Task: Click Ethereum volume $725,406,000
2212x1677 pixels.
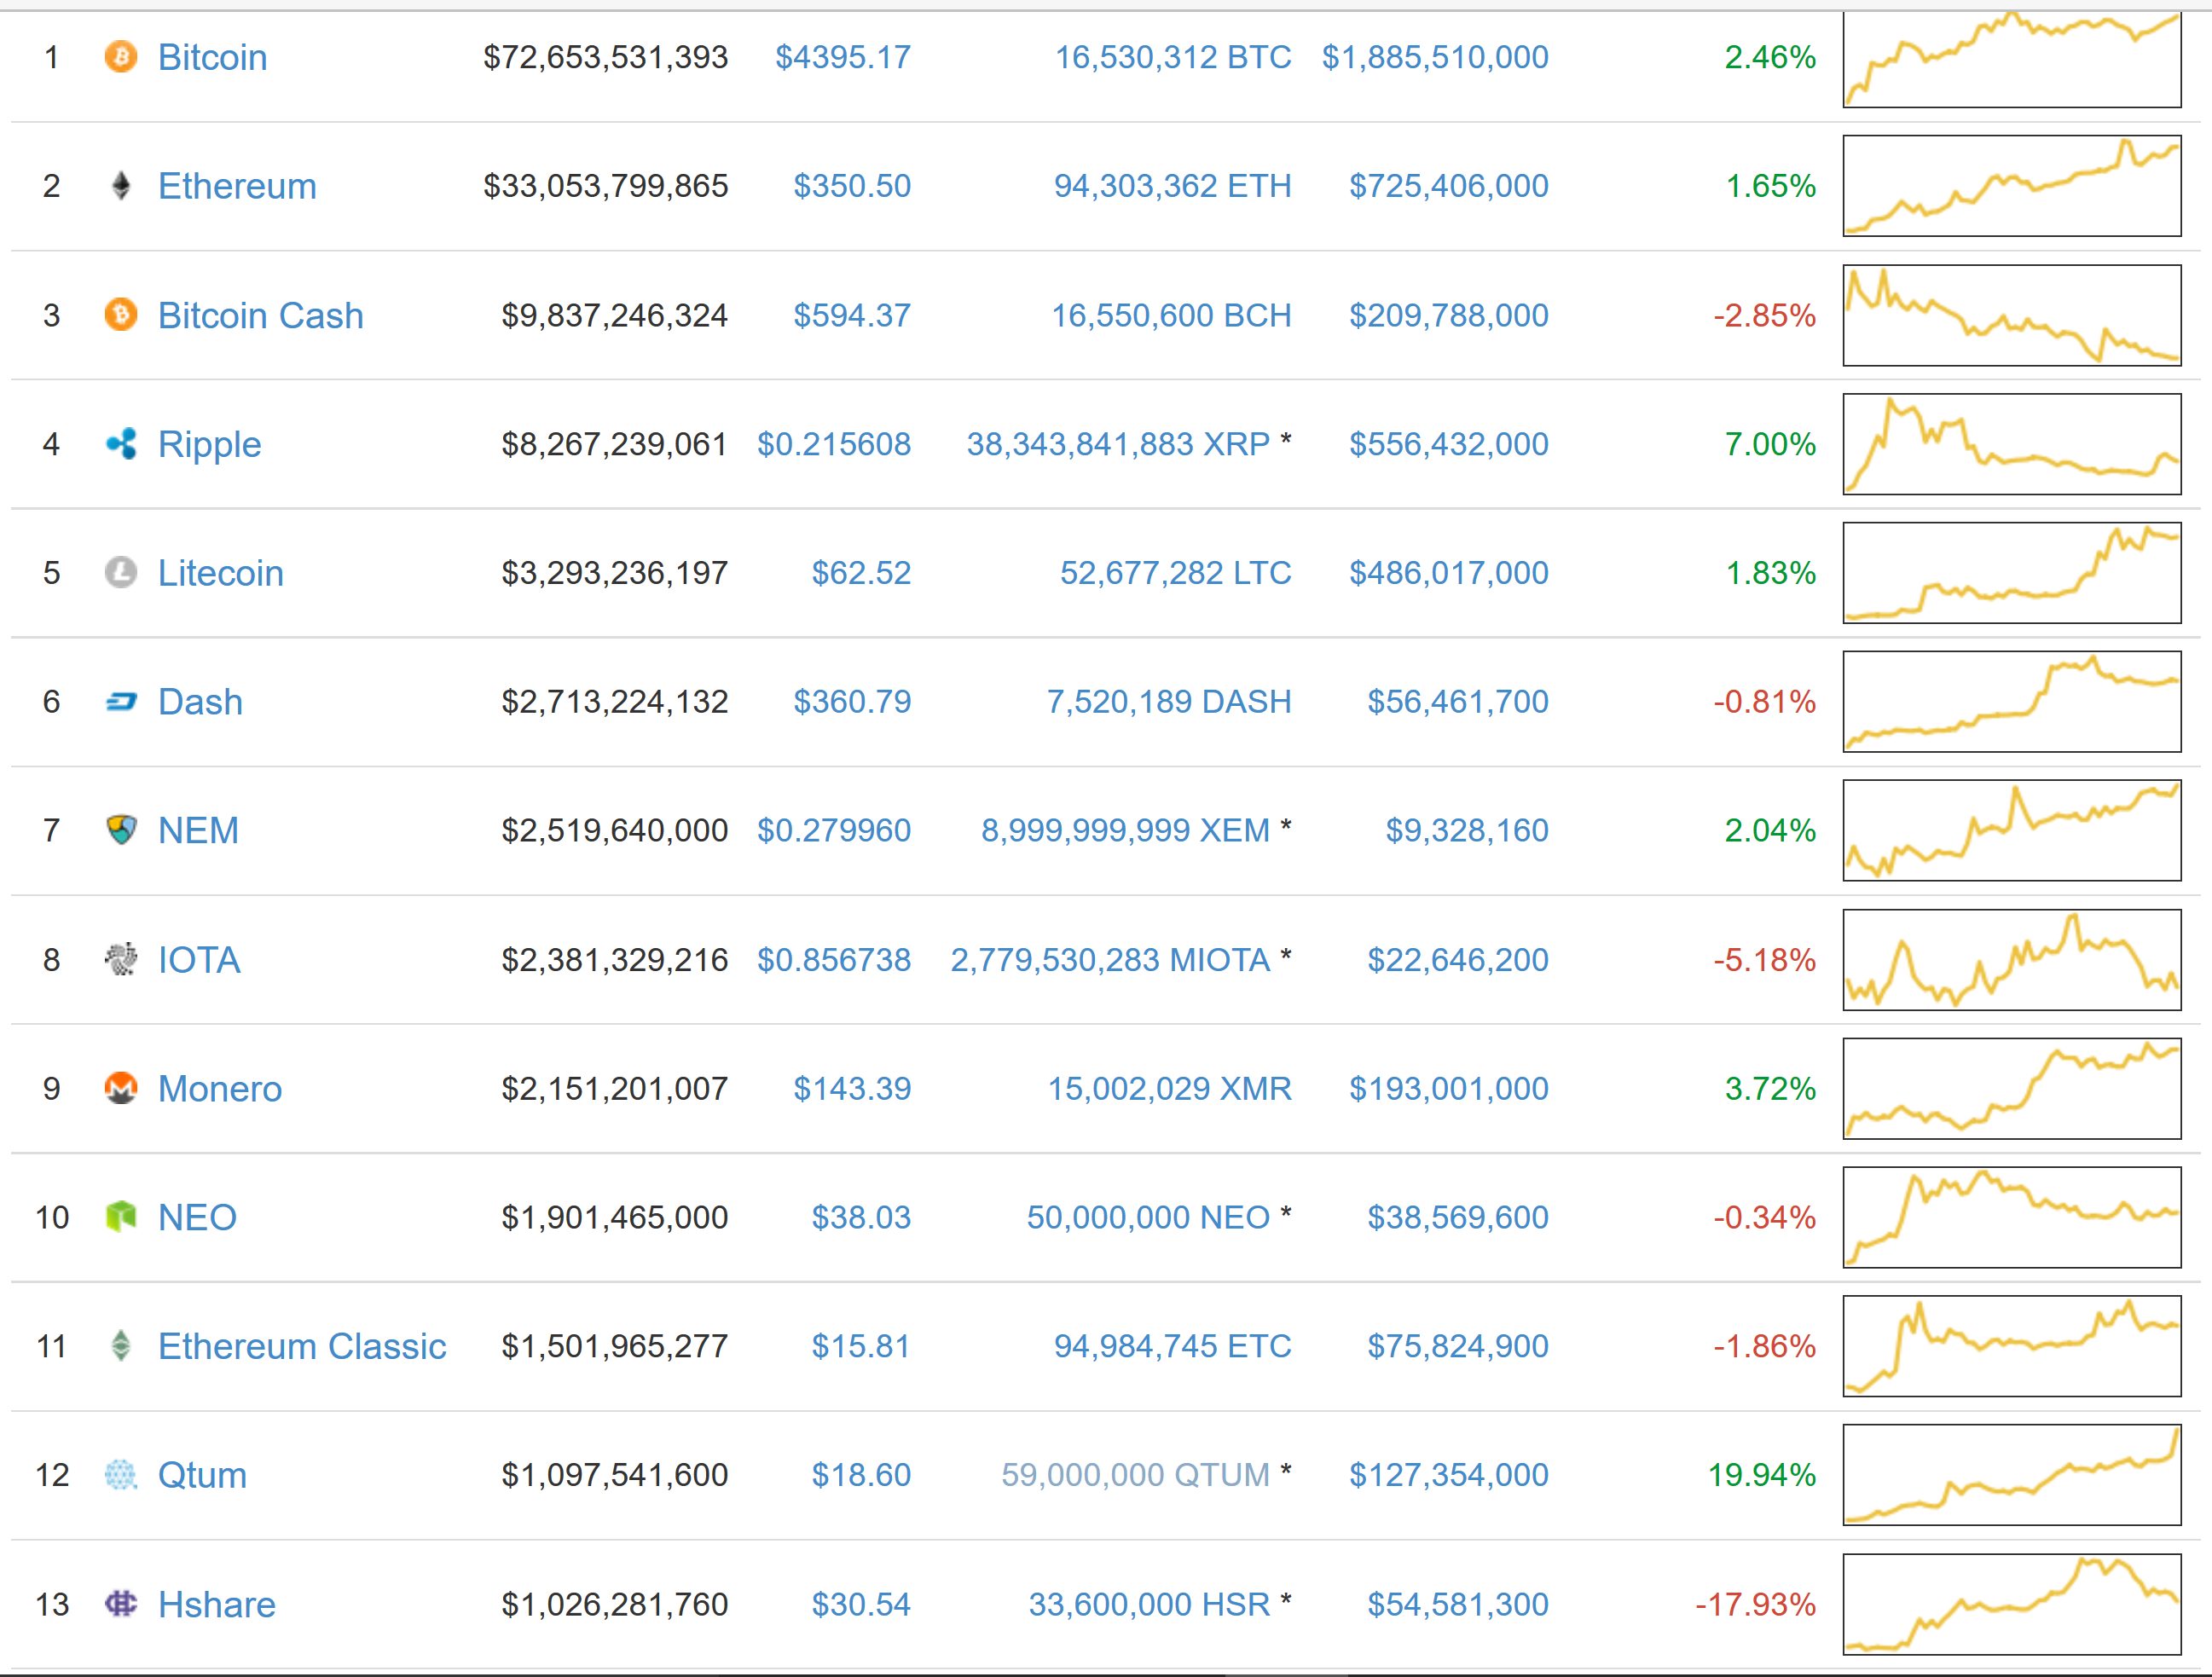Action: 1450,186
